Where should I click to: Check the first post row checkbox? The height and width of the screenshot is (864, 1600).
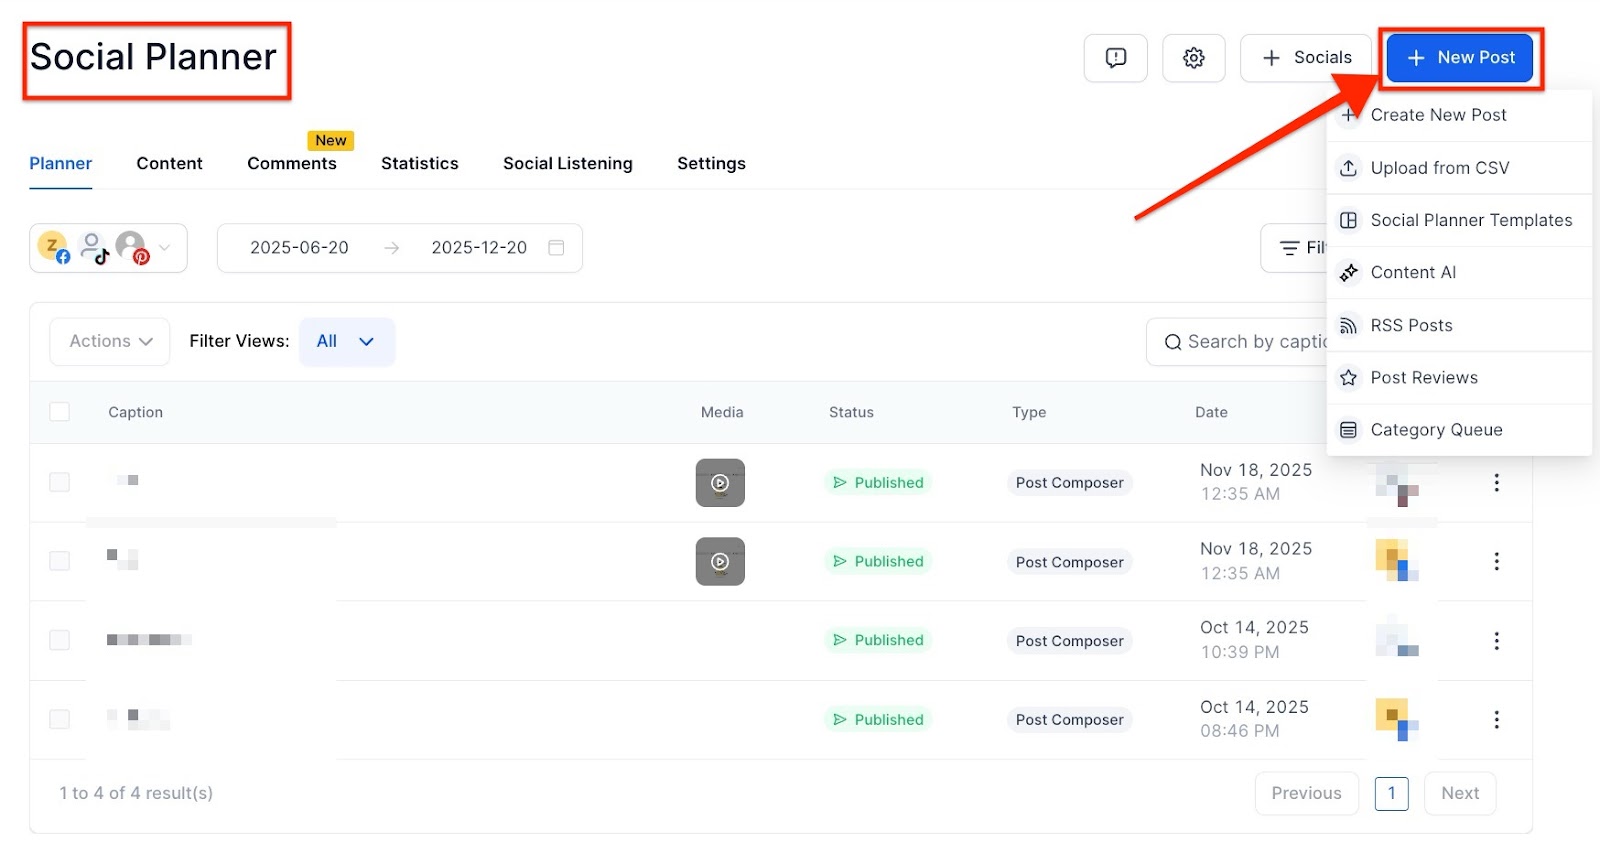pos(60,483)
